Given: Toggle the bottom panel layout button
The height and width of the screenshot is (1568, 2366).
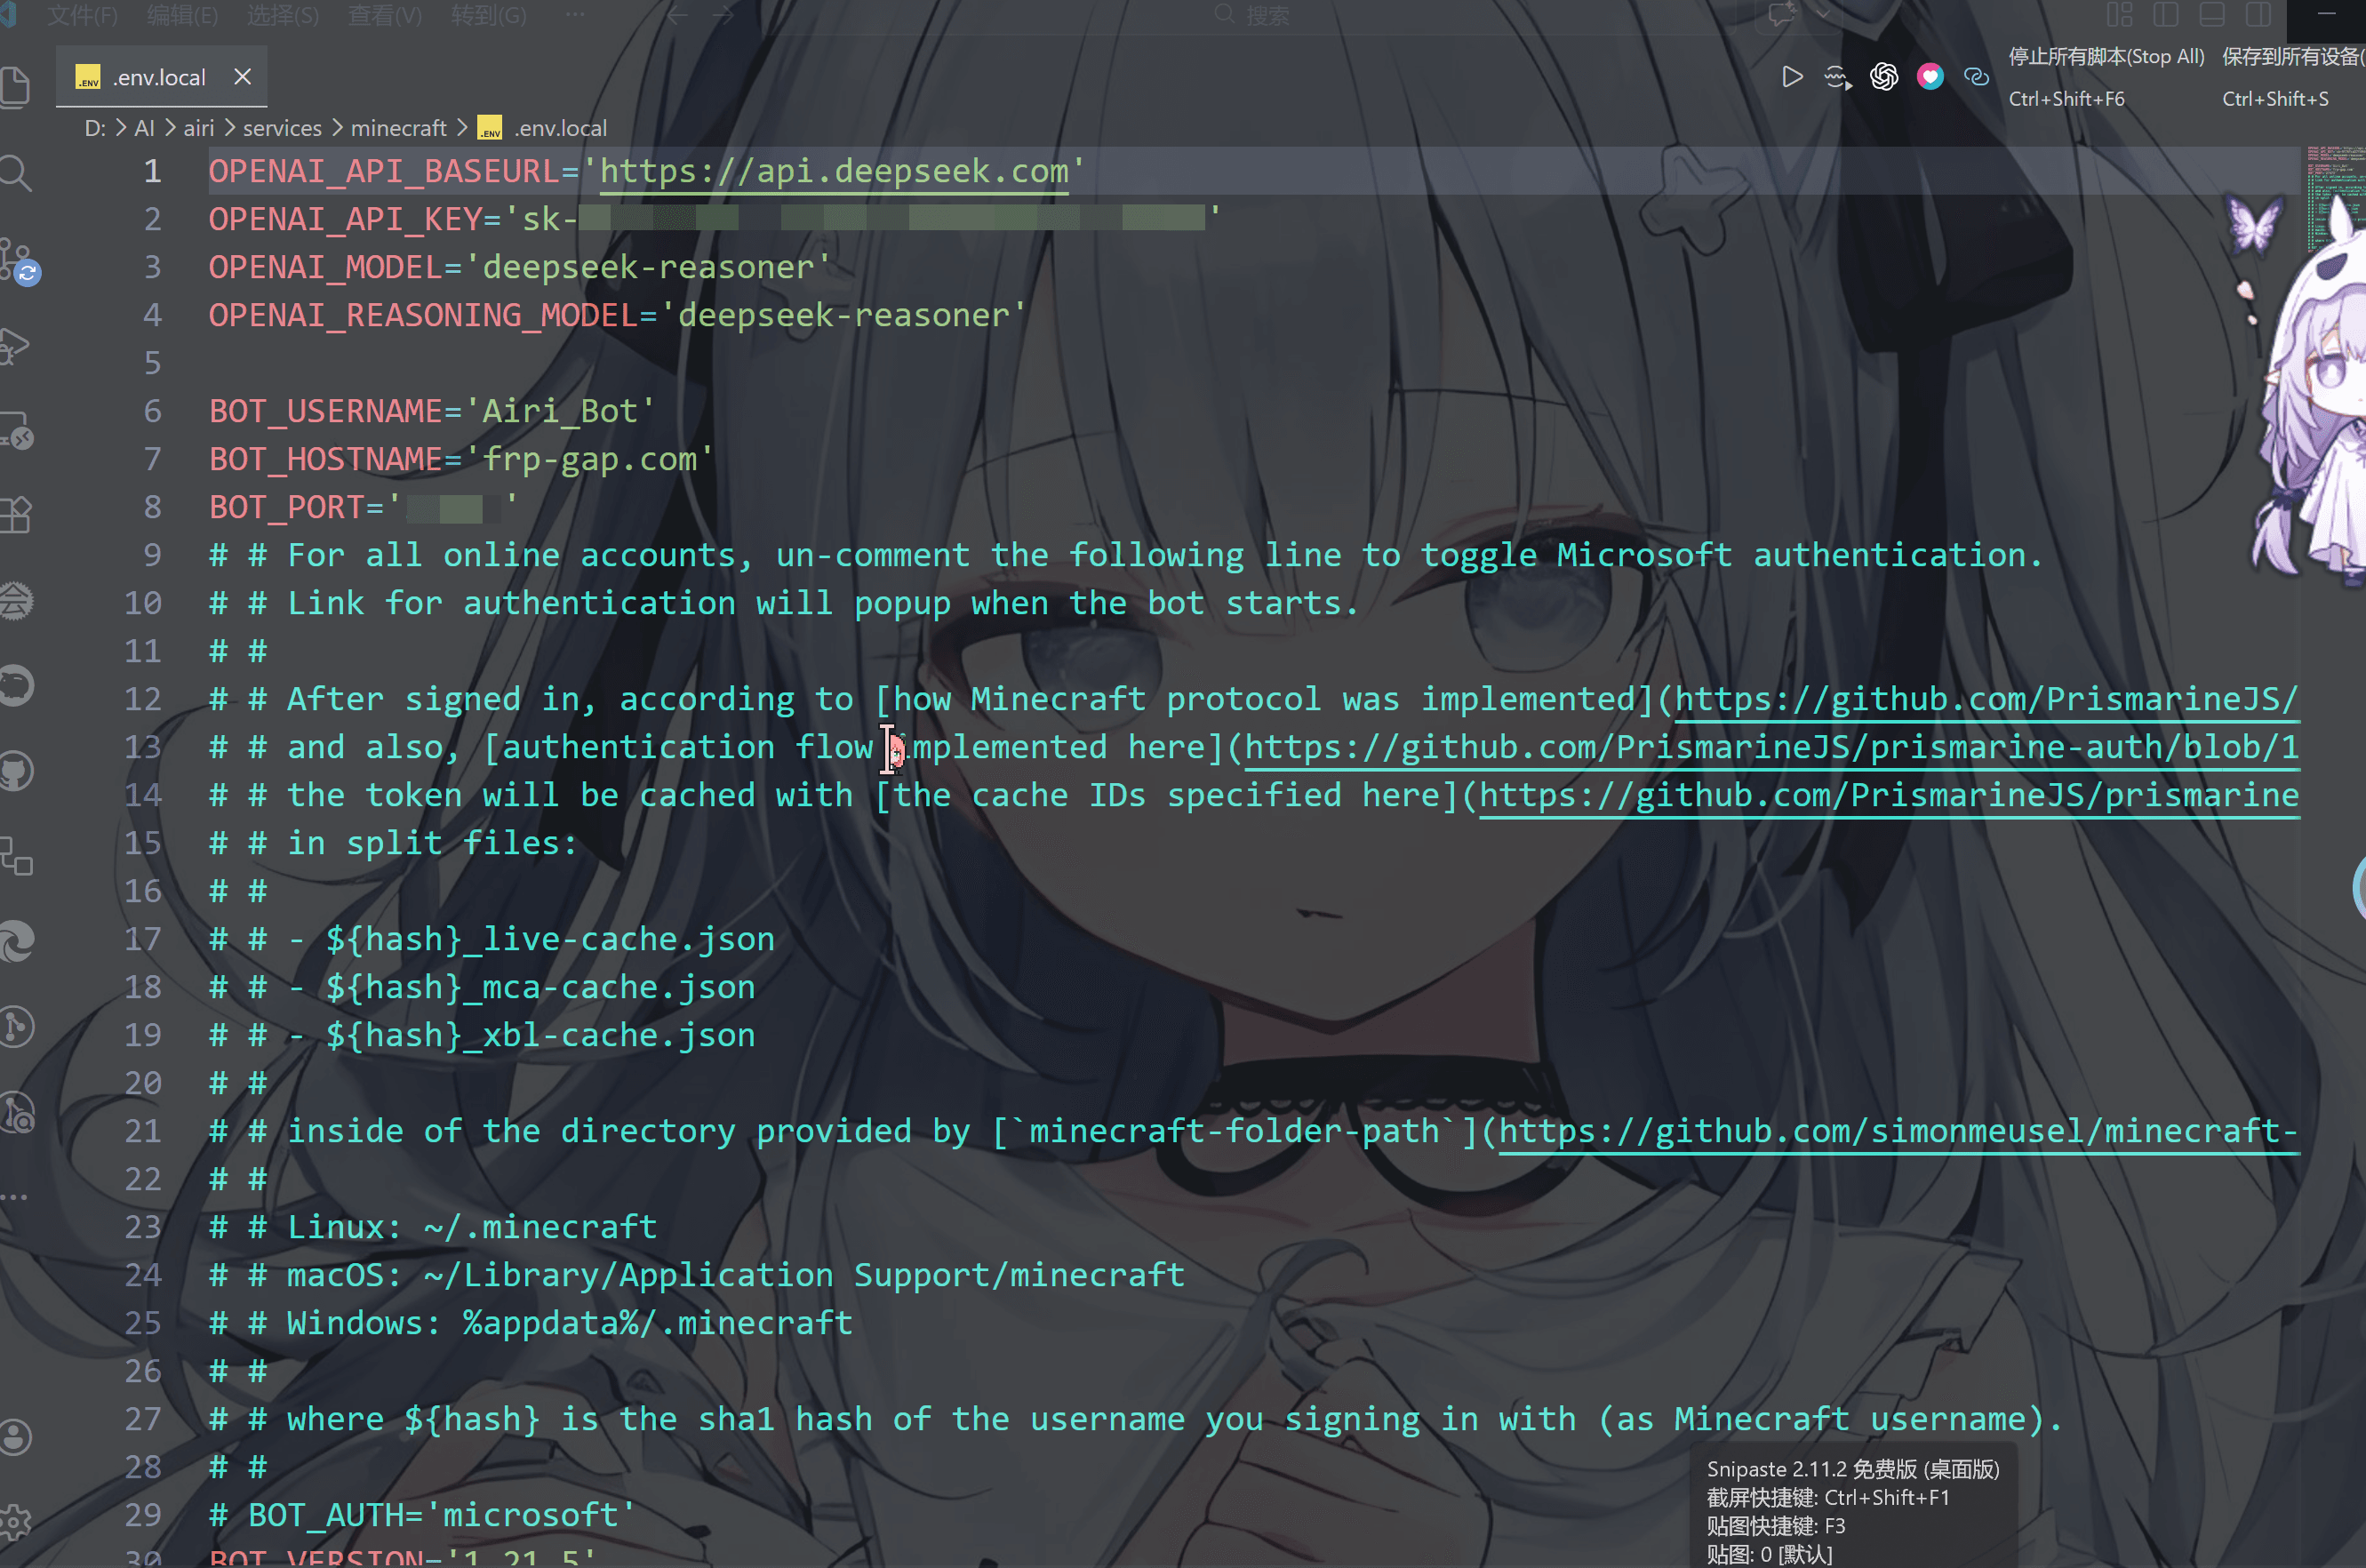Looking at the screenshot, I should tap(2212, 14).
